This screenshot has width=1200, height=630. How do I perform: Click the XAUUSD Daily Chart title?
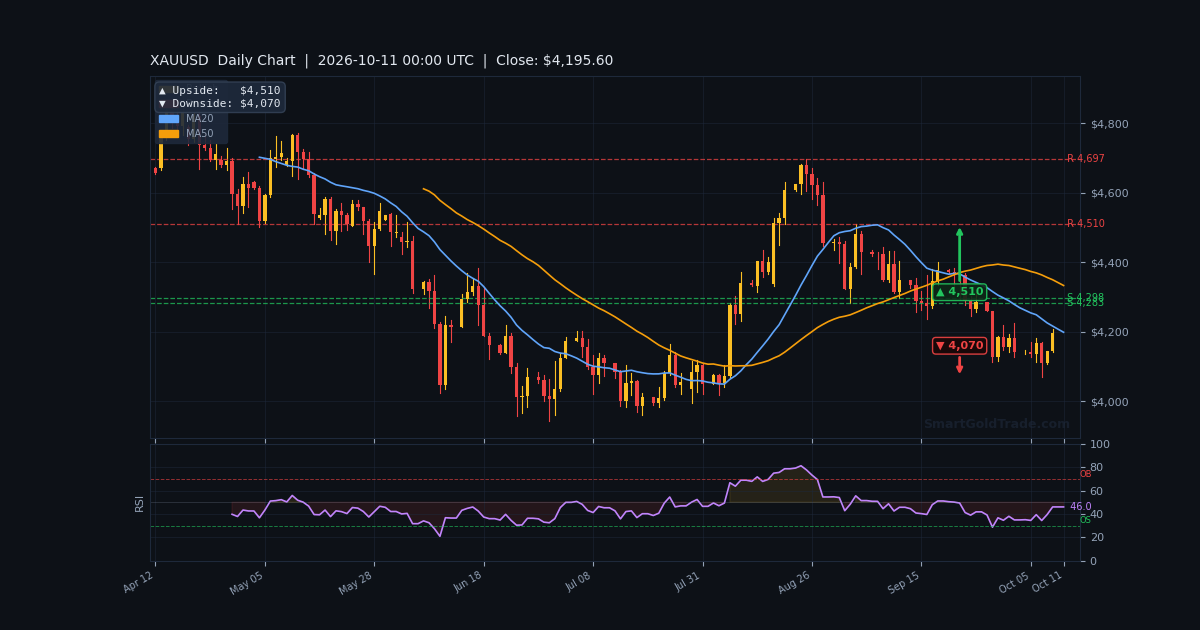(x=381, y=61)
